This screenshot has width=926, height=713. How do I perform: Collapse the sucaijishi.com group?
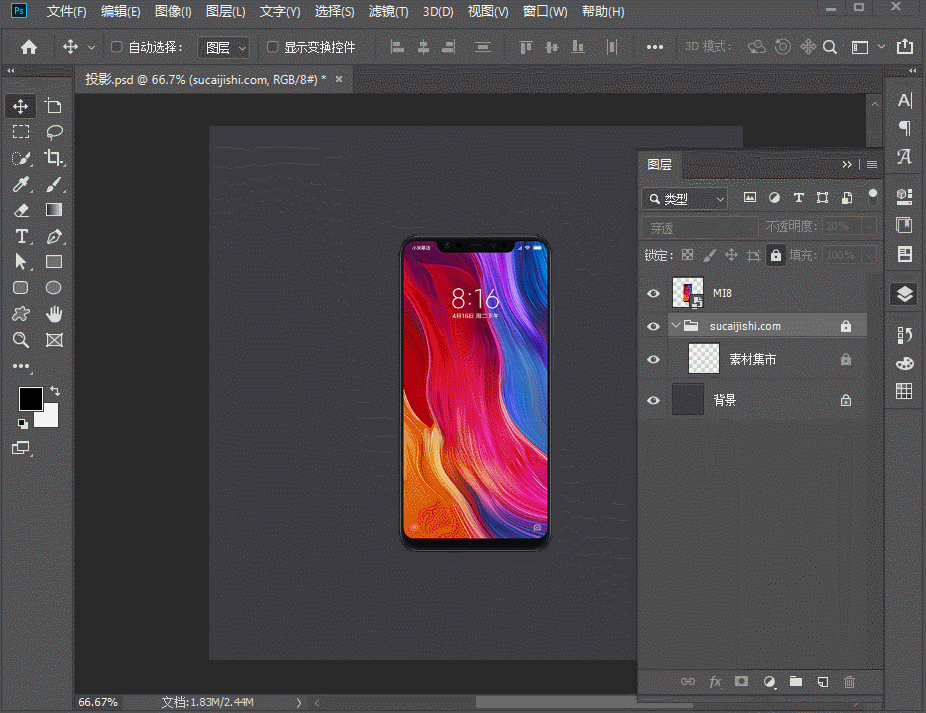(x=676, y=325)
